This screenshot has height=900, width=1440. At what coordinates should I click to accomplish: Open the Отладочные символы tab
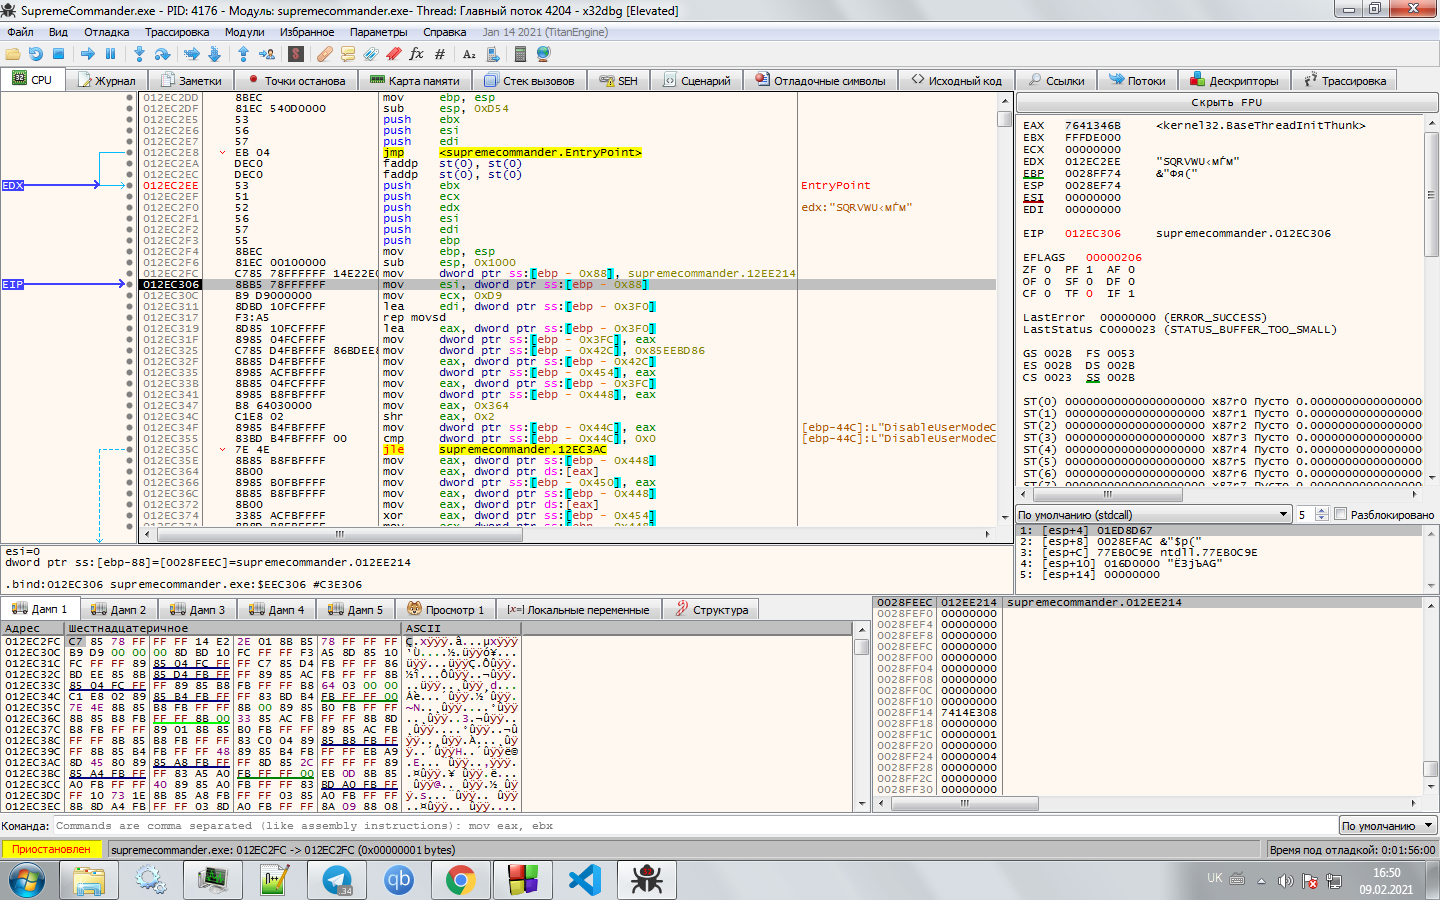click(x=820, y=81)
